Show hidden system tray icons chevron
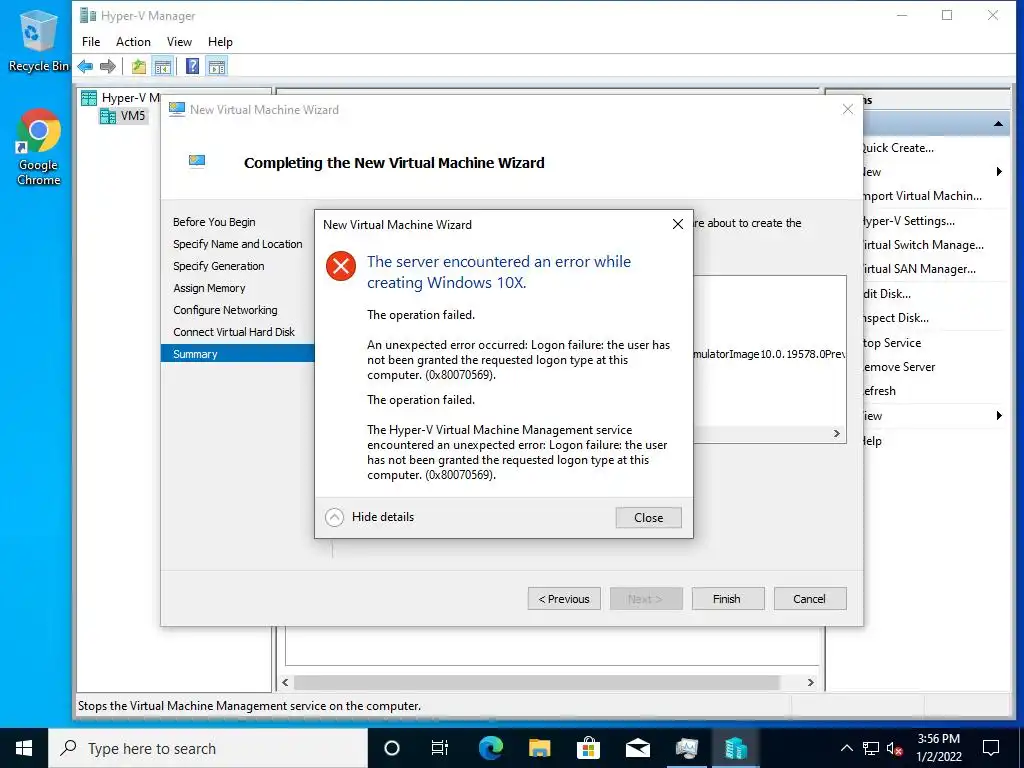 [846, 748]
